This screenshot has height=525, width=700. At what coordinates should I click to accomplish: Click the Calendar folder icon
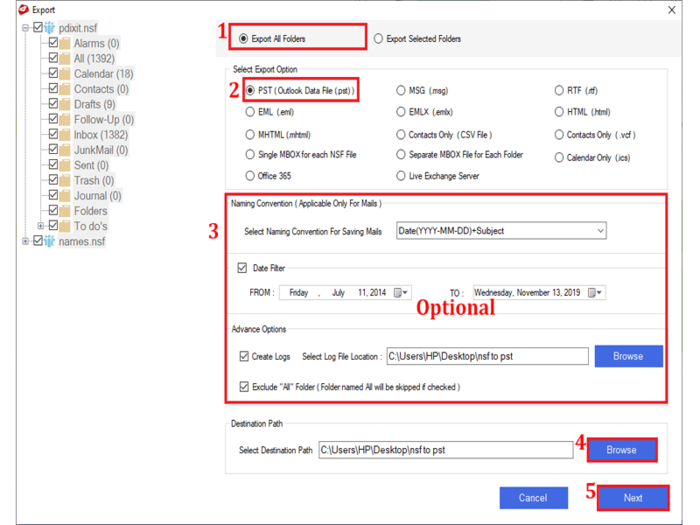click(65, 74)
